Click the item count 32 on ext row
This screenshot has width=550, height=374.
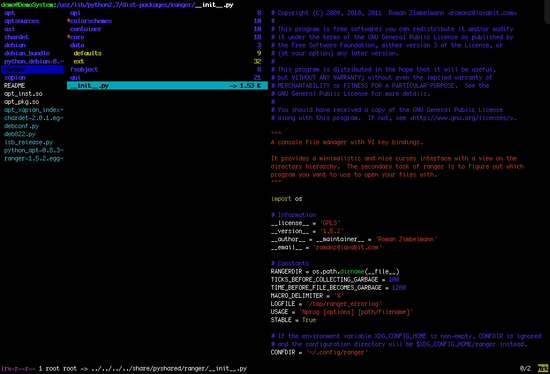point(257,61)
